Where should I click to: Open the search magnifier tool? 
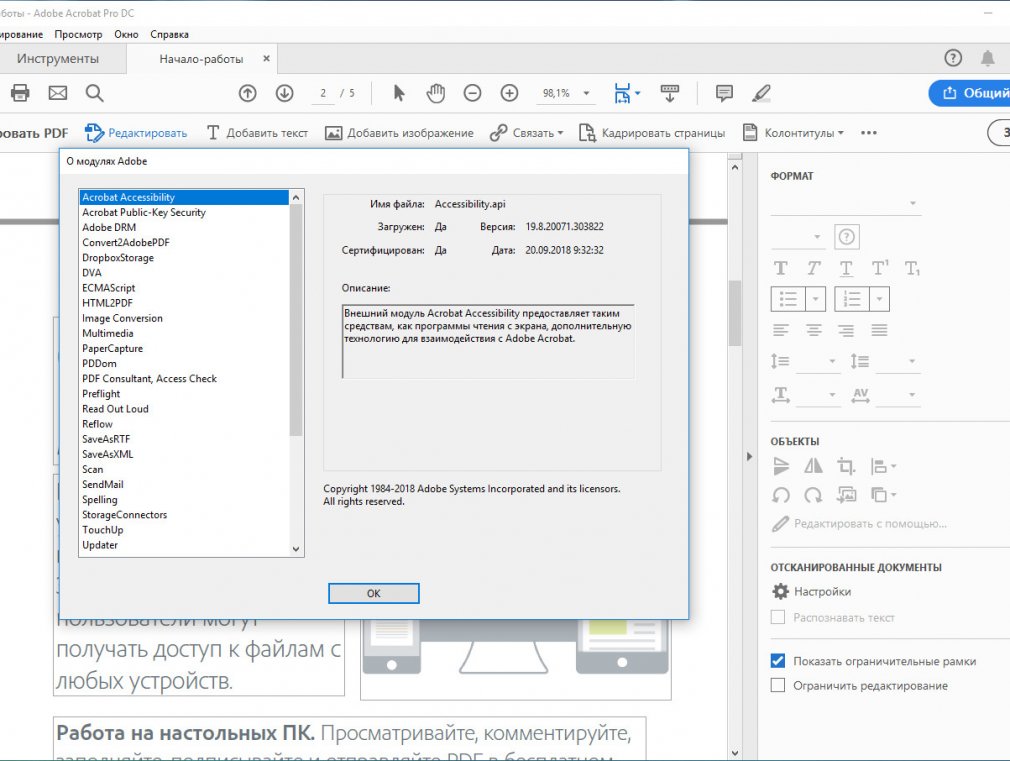tap(95, 93)
